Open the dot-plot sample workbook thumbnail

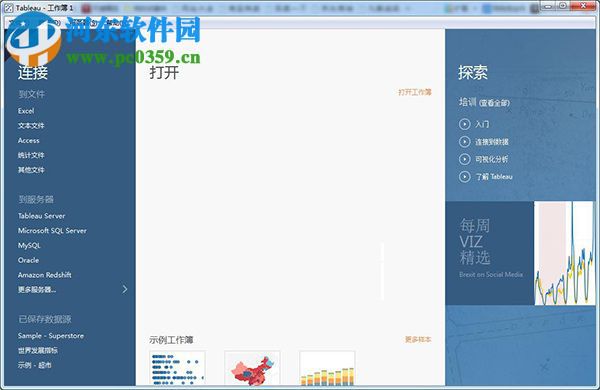(x=177, y=368)
